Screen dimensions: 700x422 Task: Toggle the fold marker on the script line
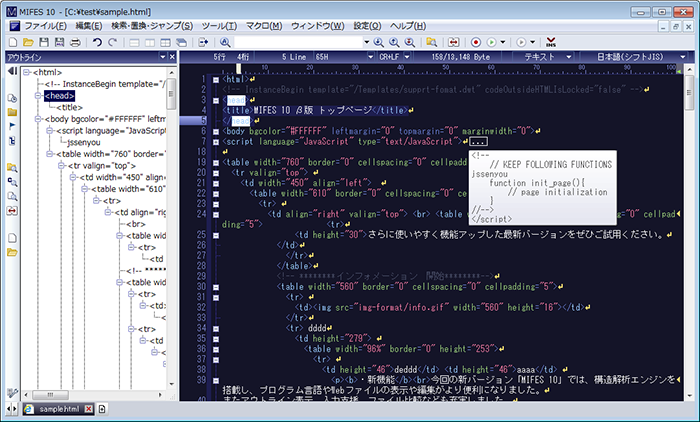tap(215, 142)
